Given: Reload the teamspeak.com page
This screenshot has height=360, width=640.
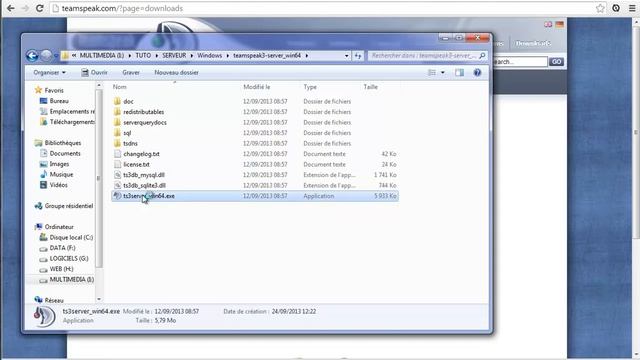Looking at the screenshot, I should [40, 8].
